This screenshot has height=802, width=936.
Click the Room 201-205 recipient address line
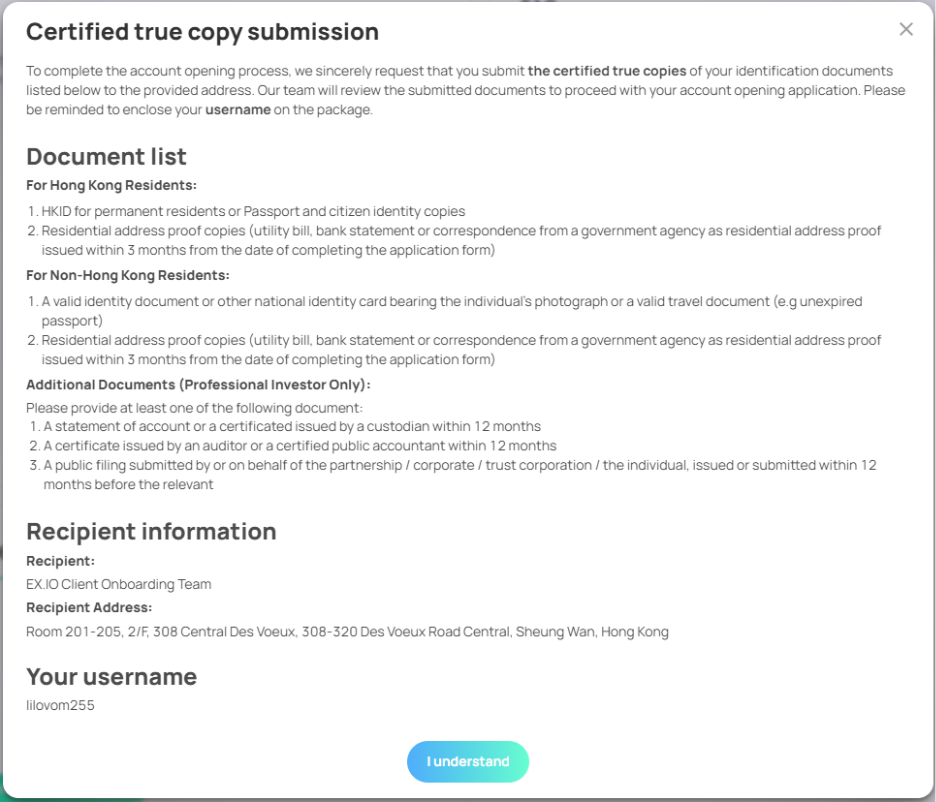point(347,632)
